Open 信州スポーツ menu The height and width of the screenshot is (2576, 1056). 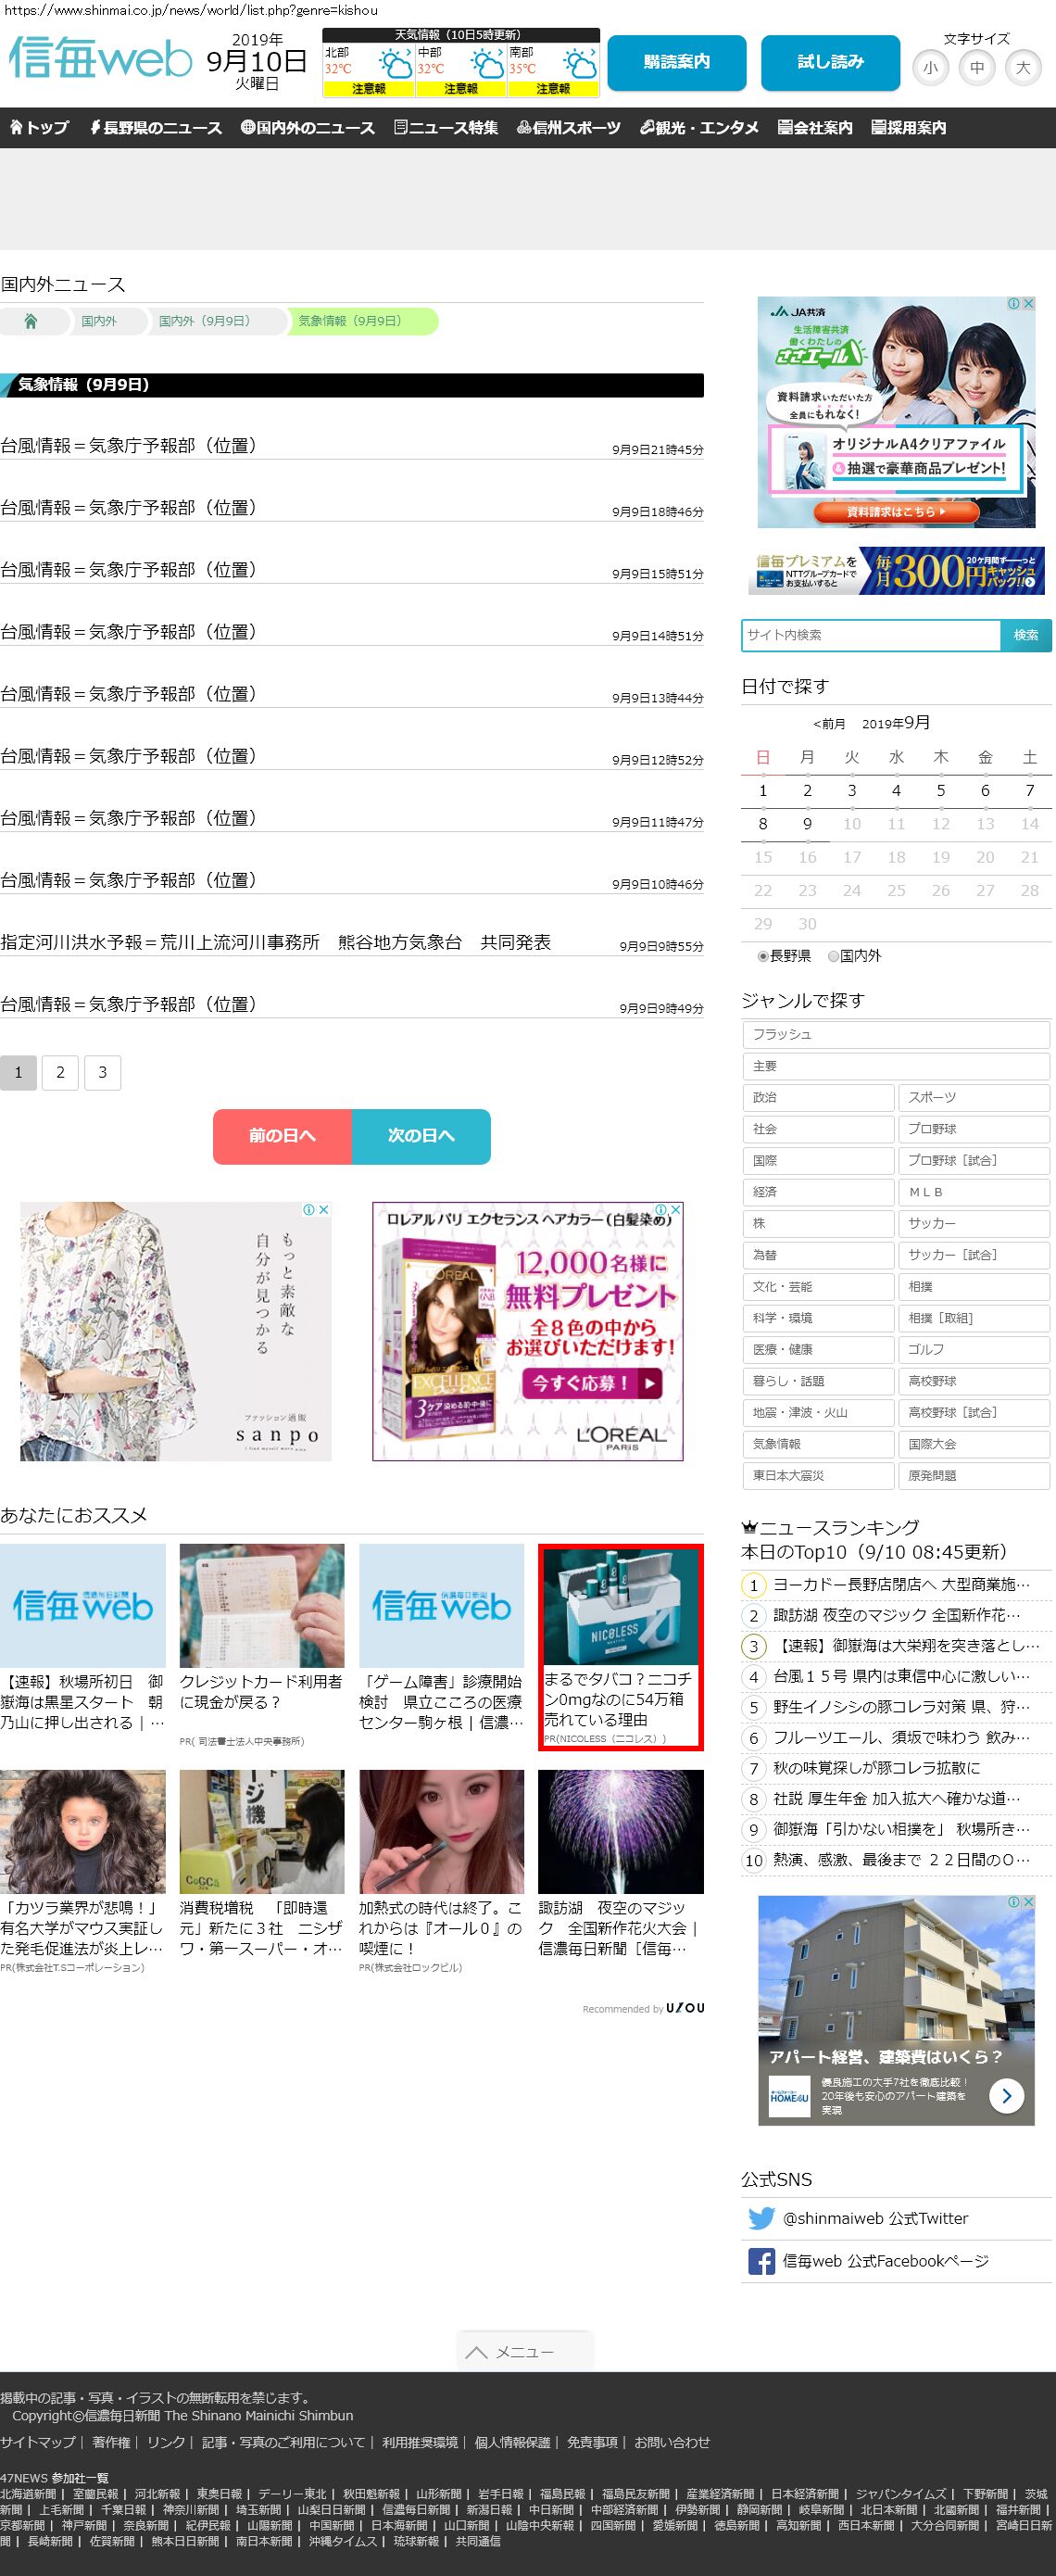(x=569, y=128)
